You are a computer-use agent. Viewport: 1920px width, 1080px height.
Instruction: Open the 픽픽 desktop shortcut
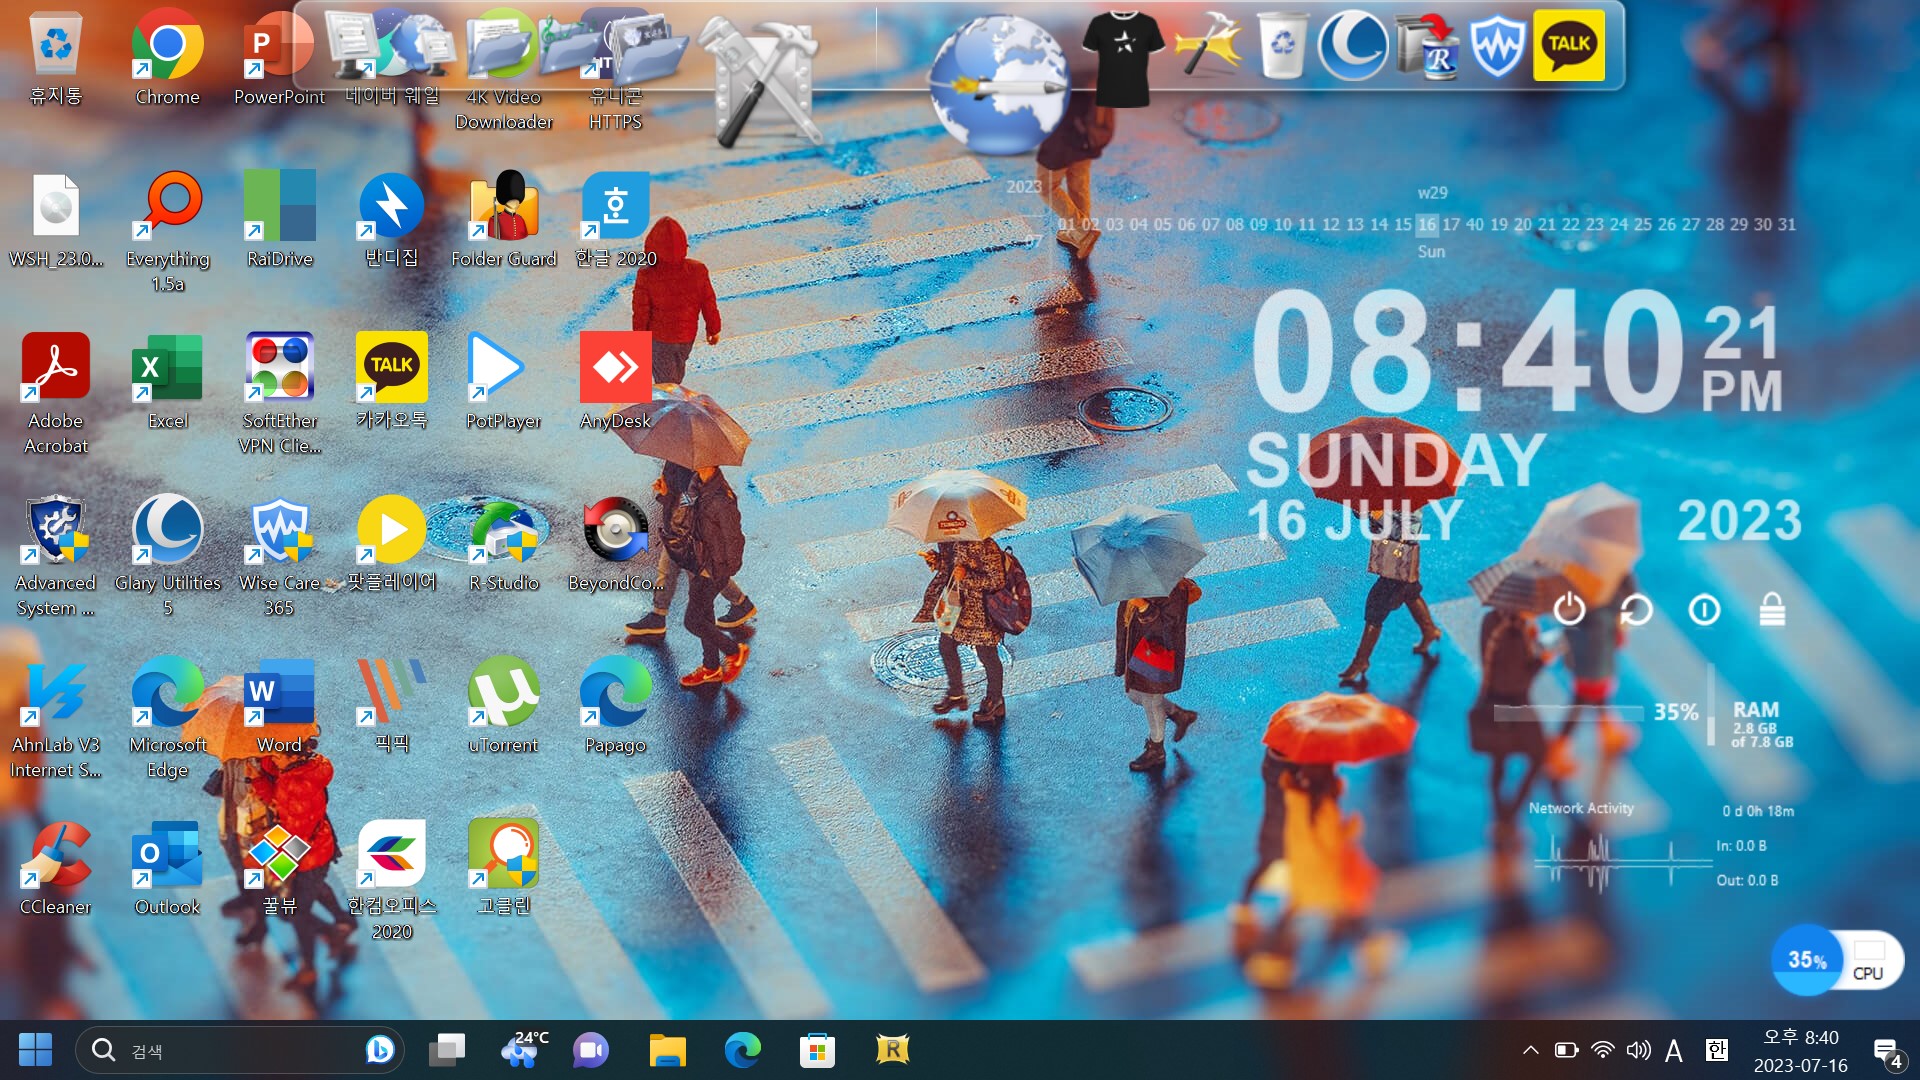(x=391, y=706)
